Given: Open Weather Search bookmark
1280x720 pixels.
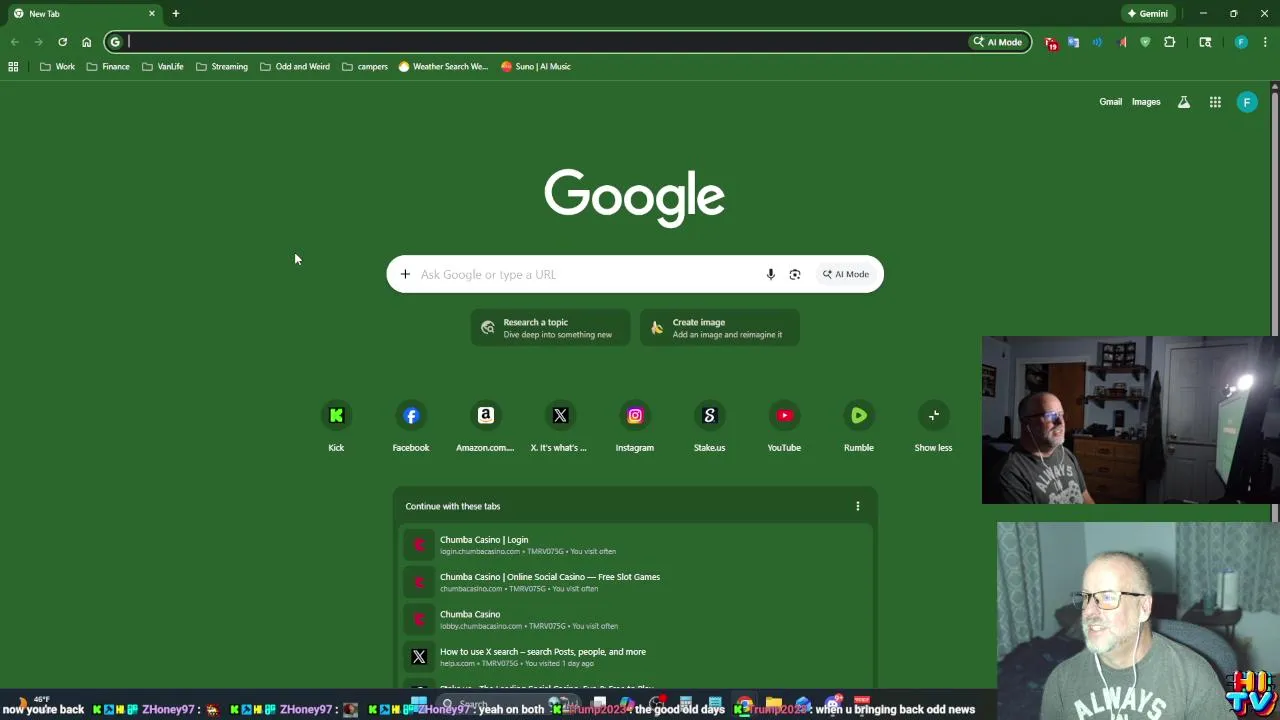Looking at the screenshot, I should pos(443,67).
